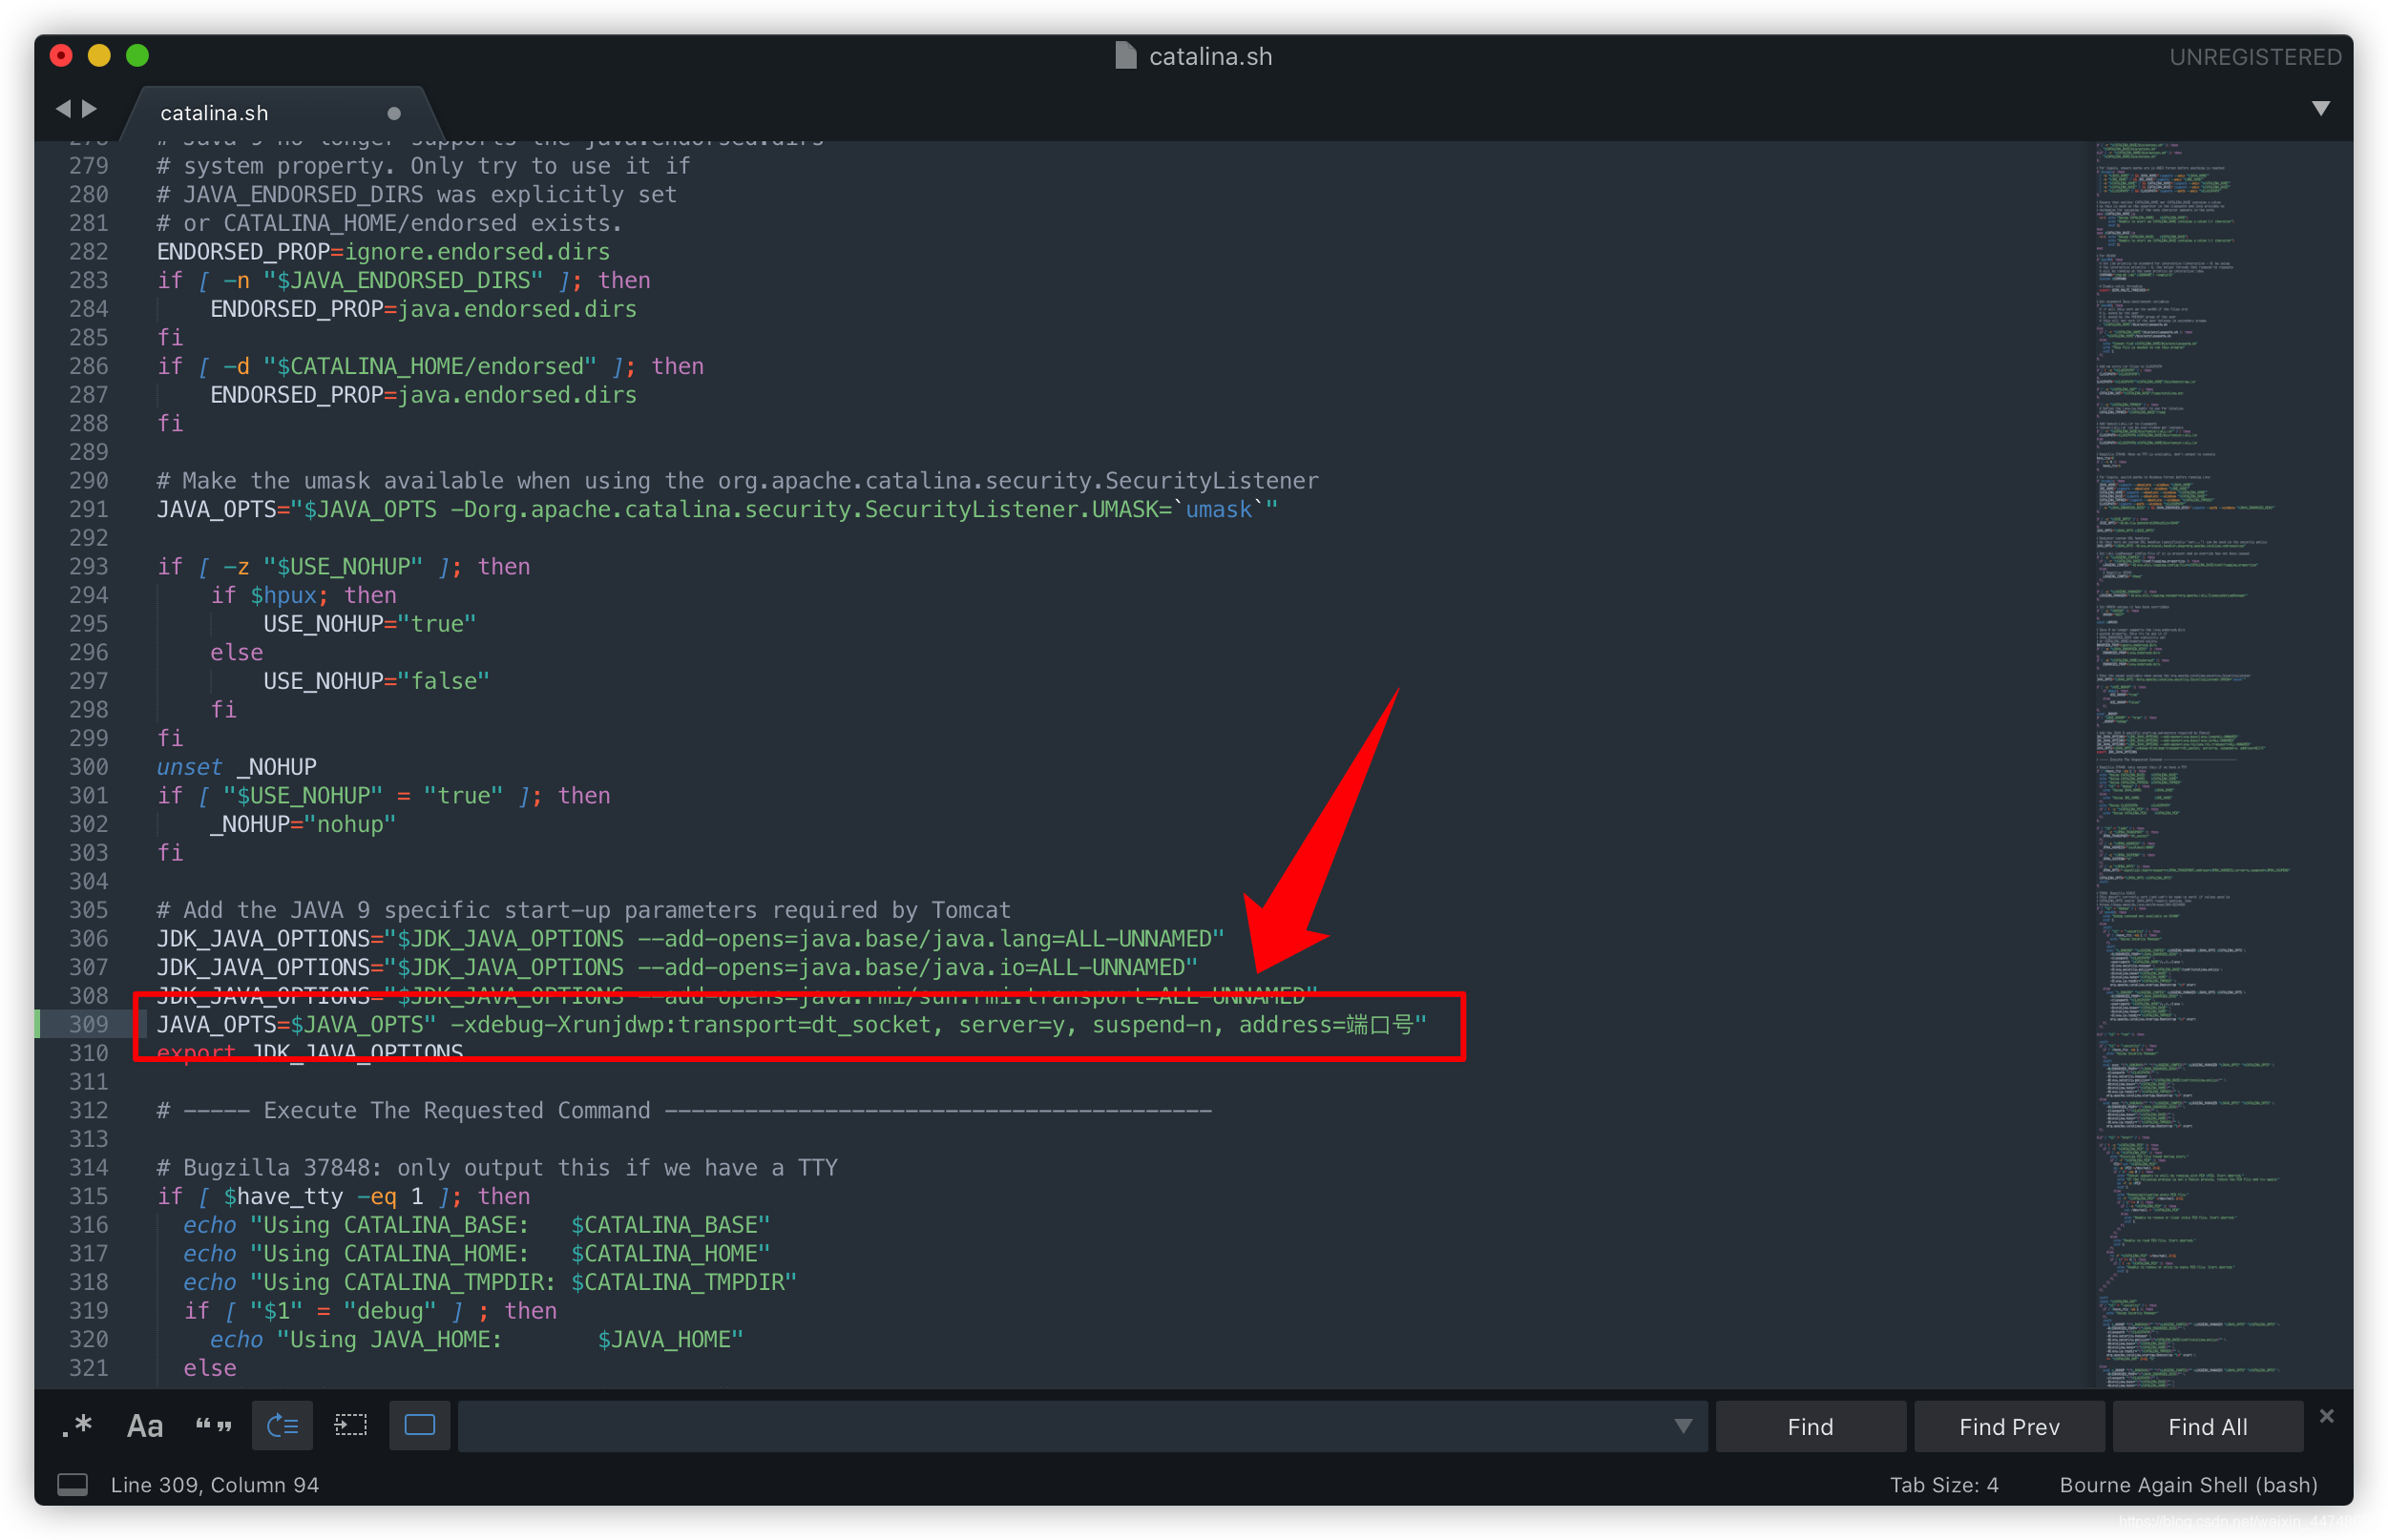Click the _NOHUP="nohup" assignment
Viewport: 2388px width, 1540px height.
coord(303,824)
